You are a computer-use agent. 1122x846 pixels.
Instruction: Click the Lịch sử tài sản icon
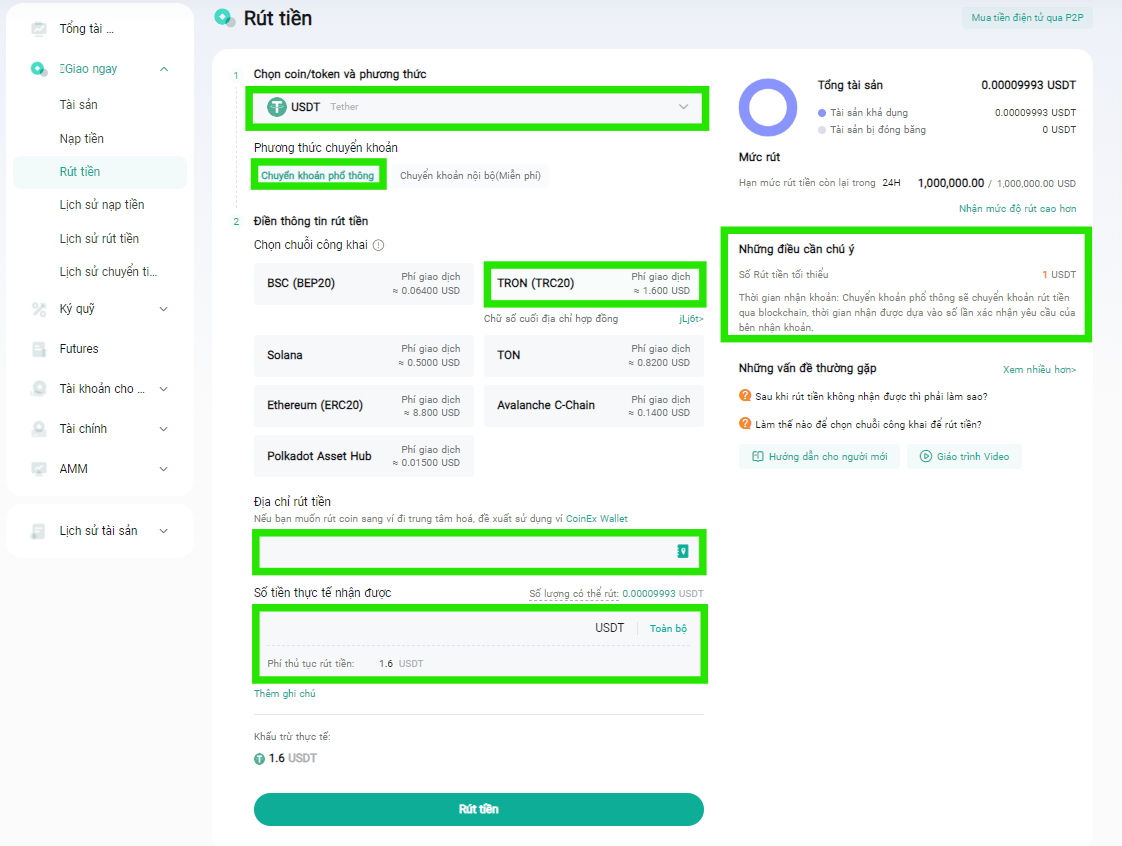[39, 531]
